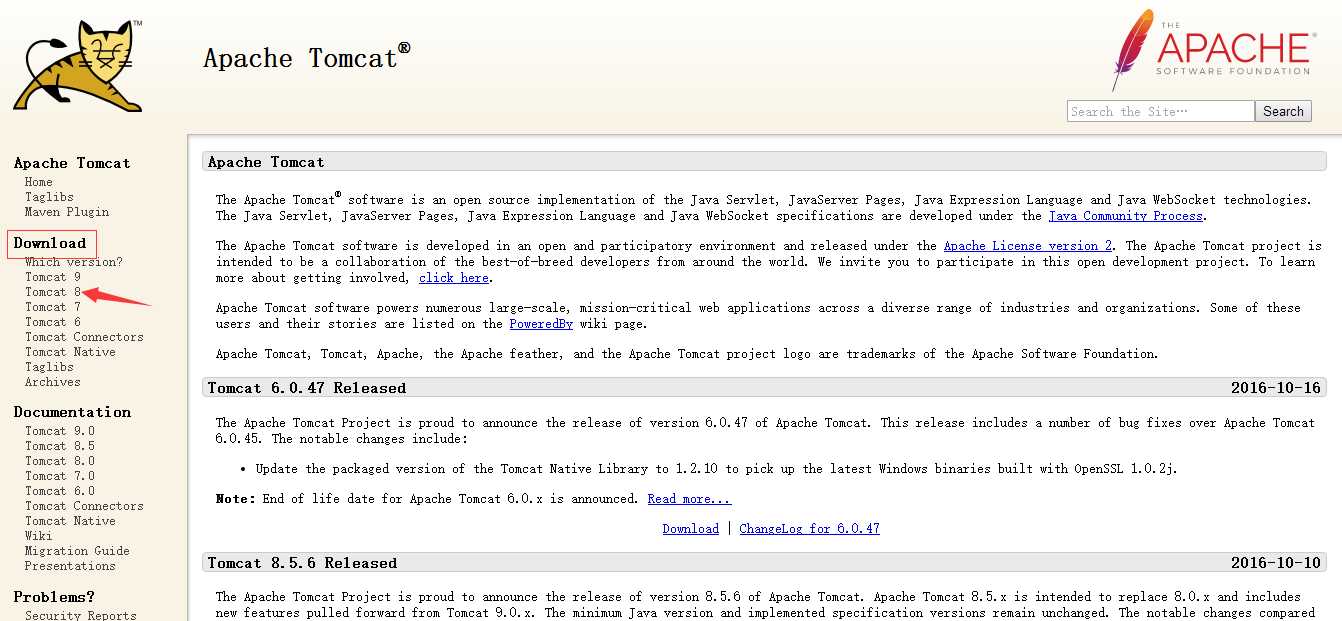Open the Security Reports link
This screenshot has width=1342, height=621.
tap(81, 615)
